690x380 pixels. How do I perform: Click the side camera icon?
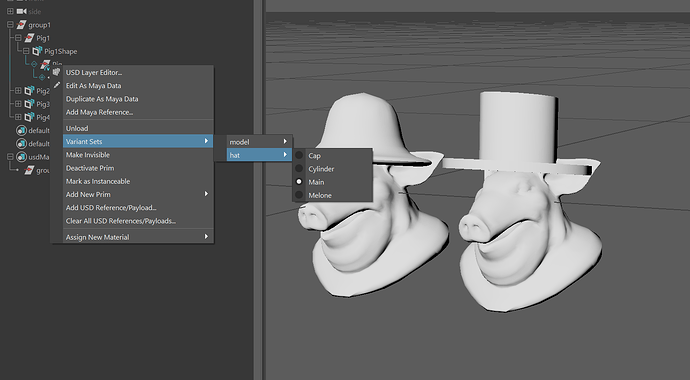coord(21,11)
